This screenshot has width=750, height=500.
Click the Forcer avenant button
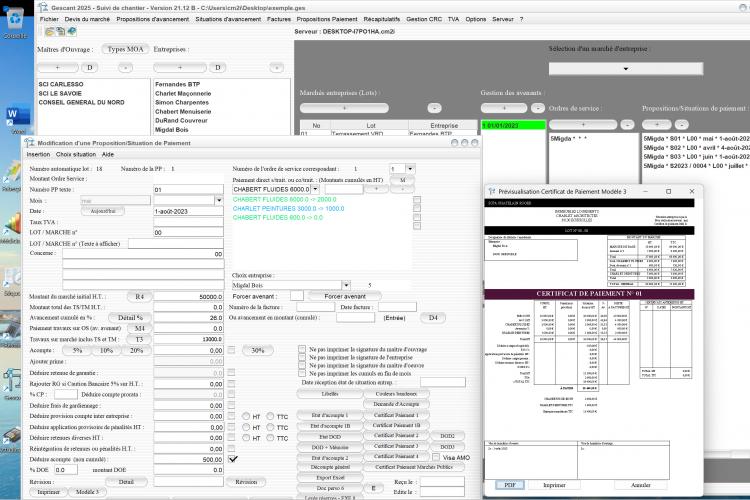tap(345, 296)
